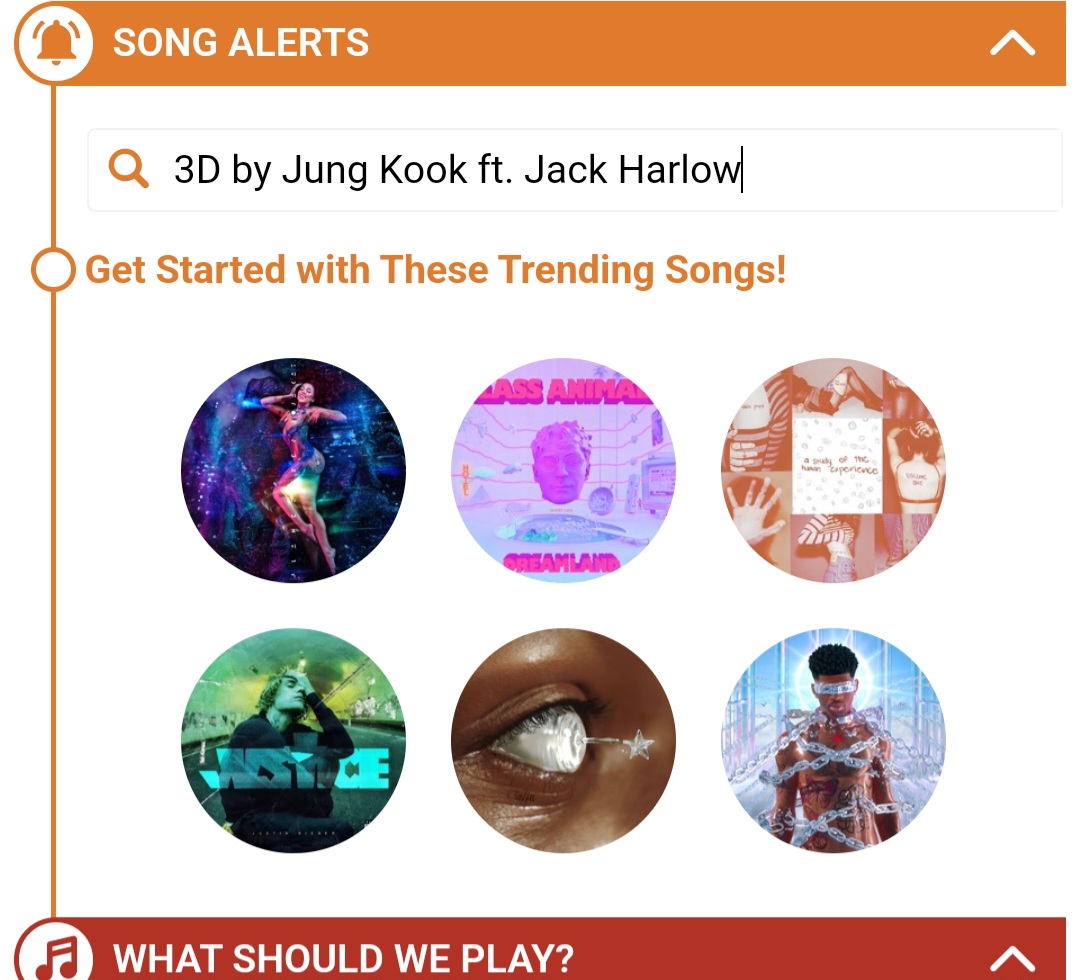Choose the 'study of the human experience' album
1080x980 pixels.
pyautogui.click(x=833, y=470)
